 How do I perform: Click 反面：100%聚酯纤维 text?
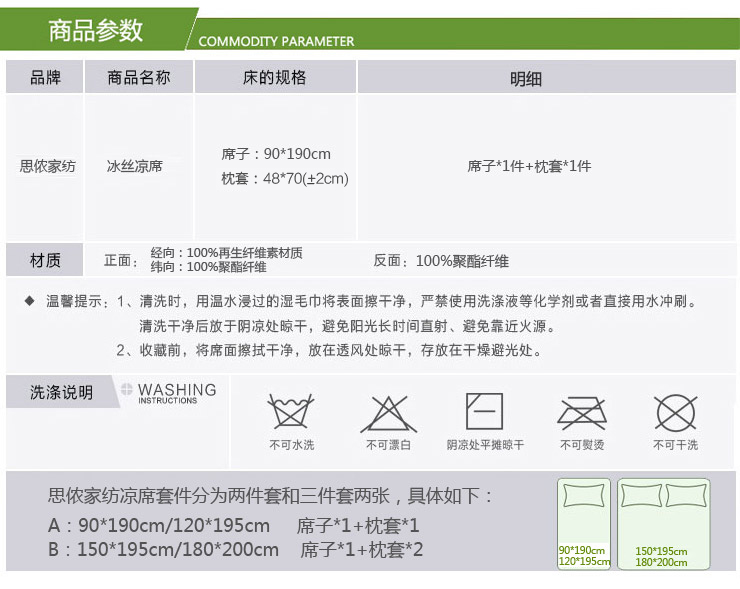(441, 261)
